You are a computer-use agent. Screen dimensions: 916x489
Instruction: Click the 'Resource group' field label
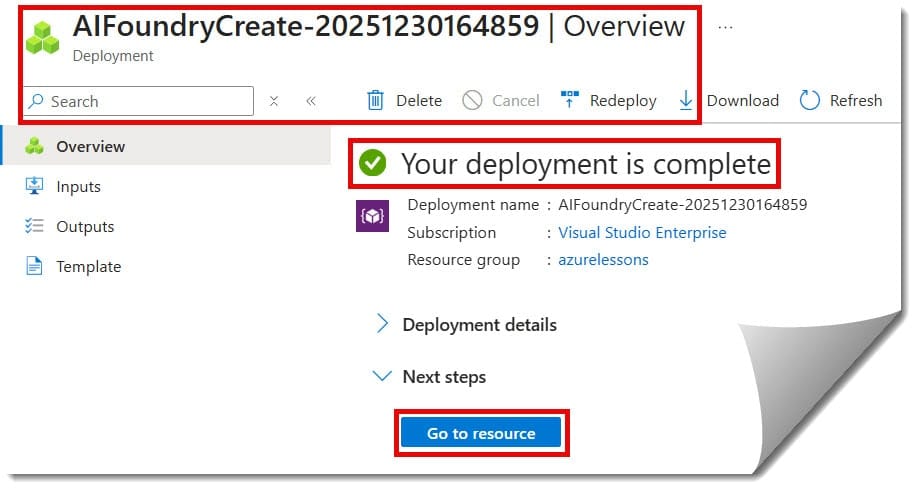click(463, 260)
